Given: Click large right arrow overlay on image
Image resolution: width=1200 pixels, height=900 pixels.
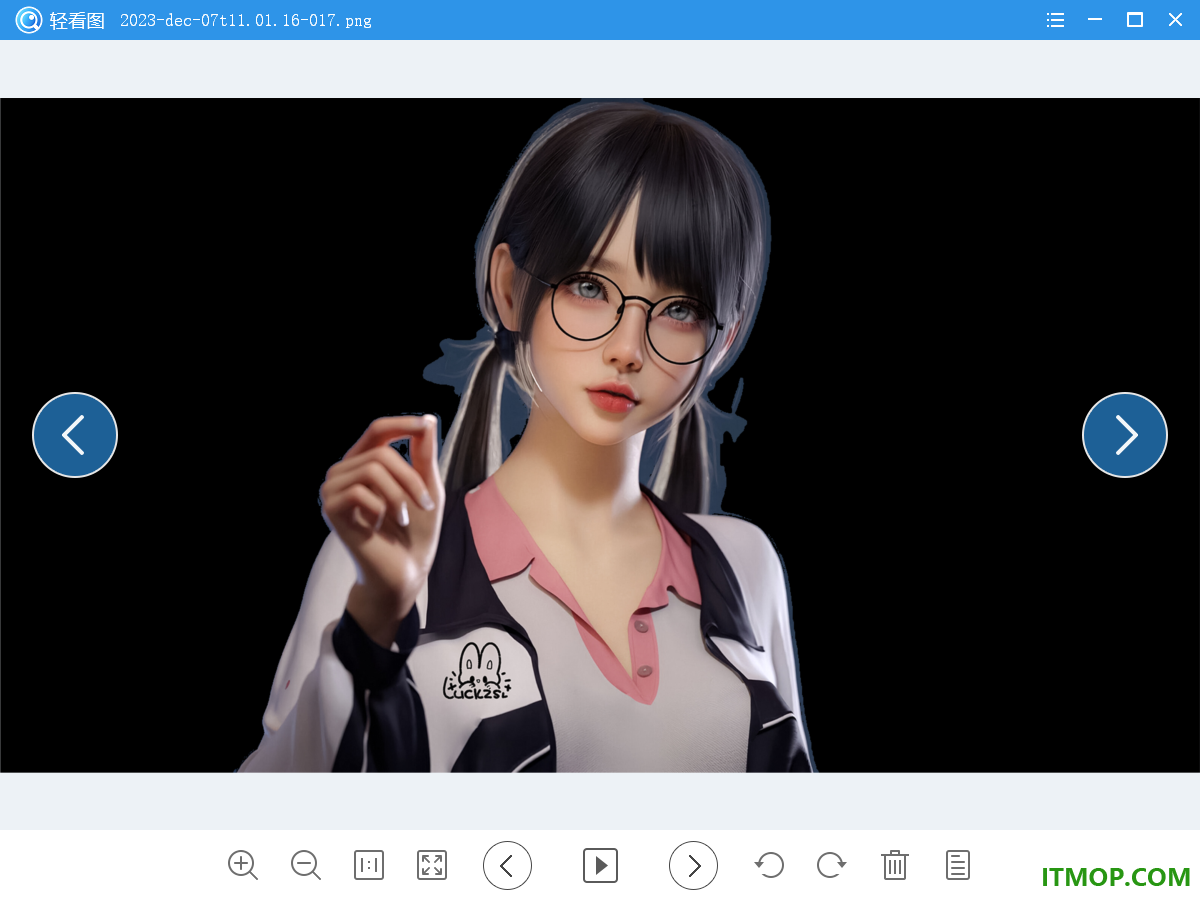Looking at the screenshot, I should 1125,435.
